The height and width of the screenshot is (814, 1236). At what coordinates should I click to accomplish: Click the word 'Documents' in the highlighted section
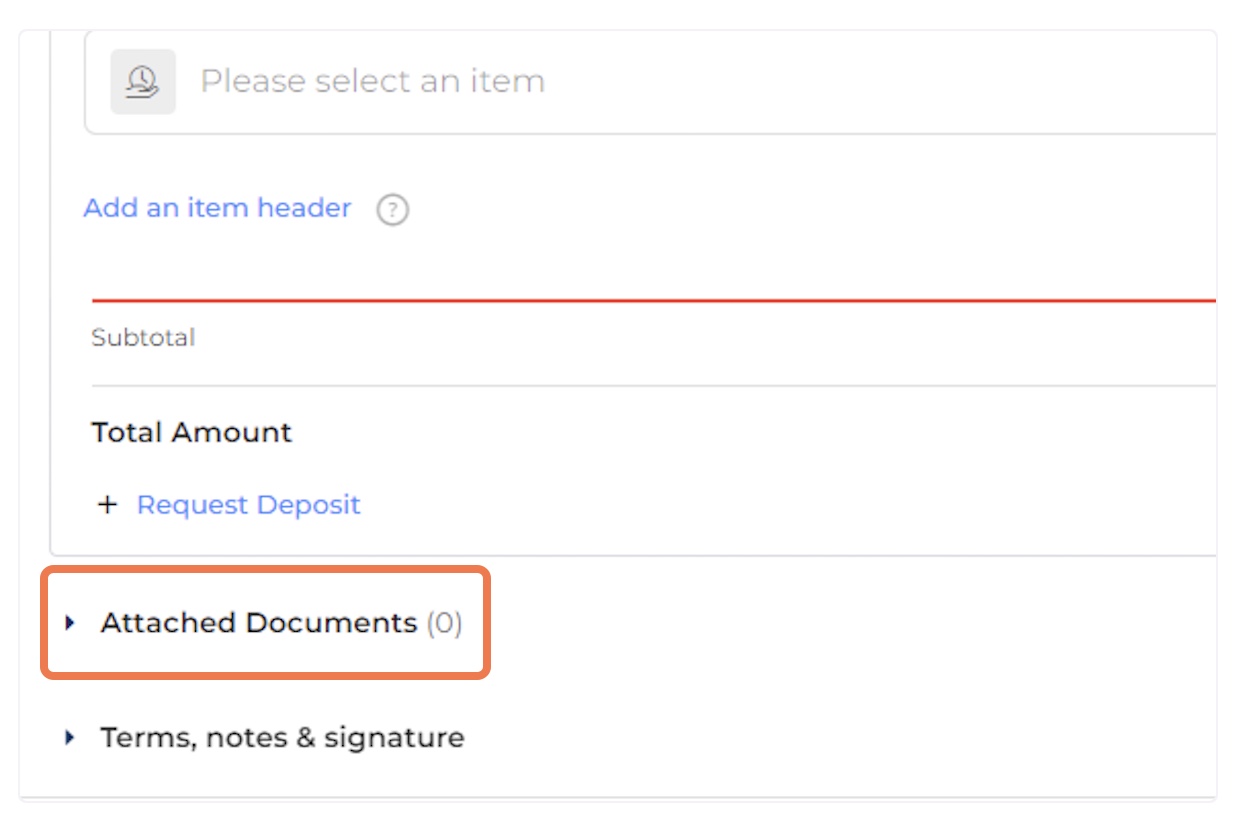332,623
